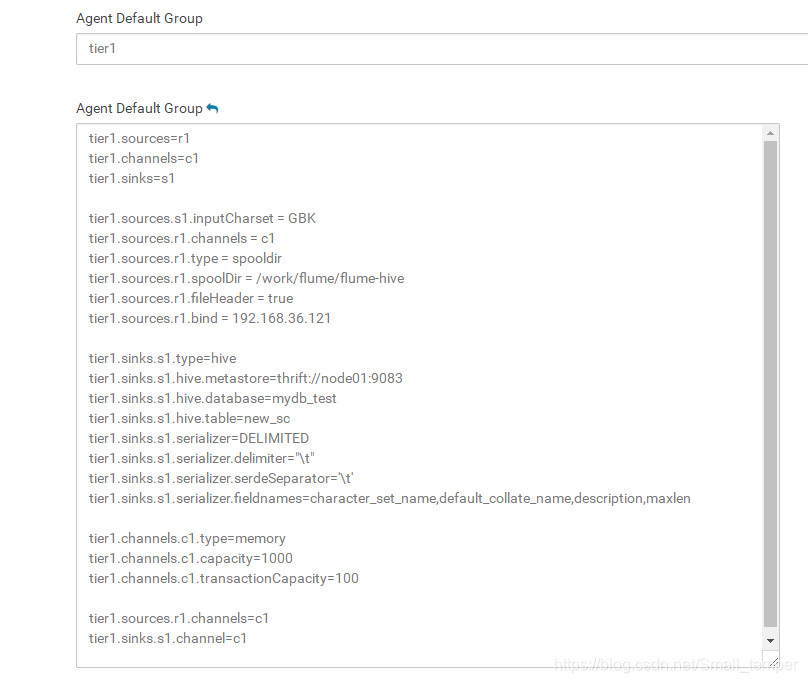Click the 'fileHeader = true' line

pyautogui.click(x=191, y=299)
